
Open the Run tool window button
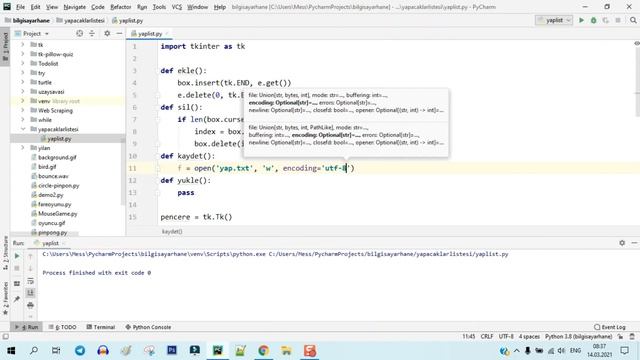point(27,327)
